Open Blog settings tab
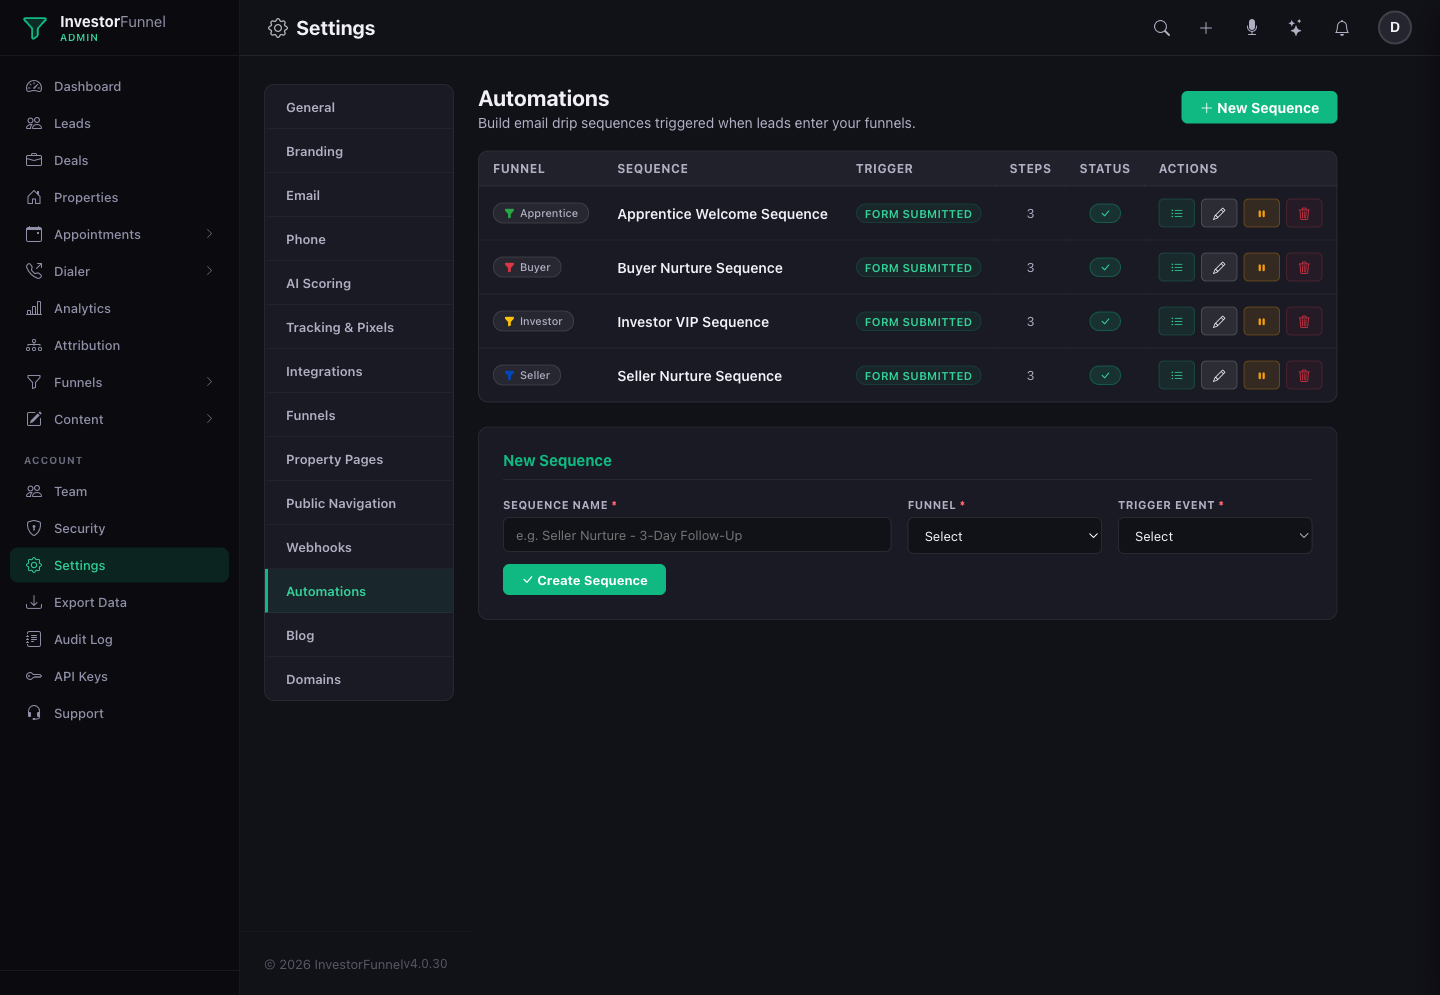 click(359, 635)
